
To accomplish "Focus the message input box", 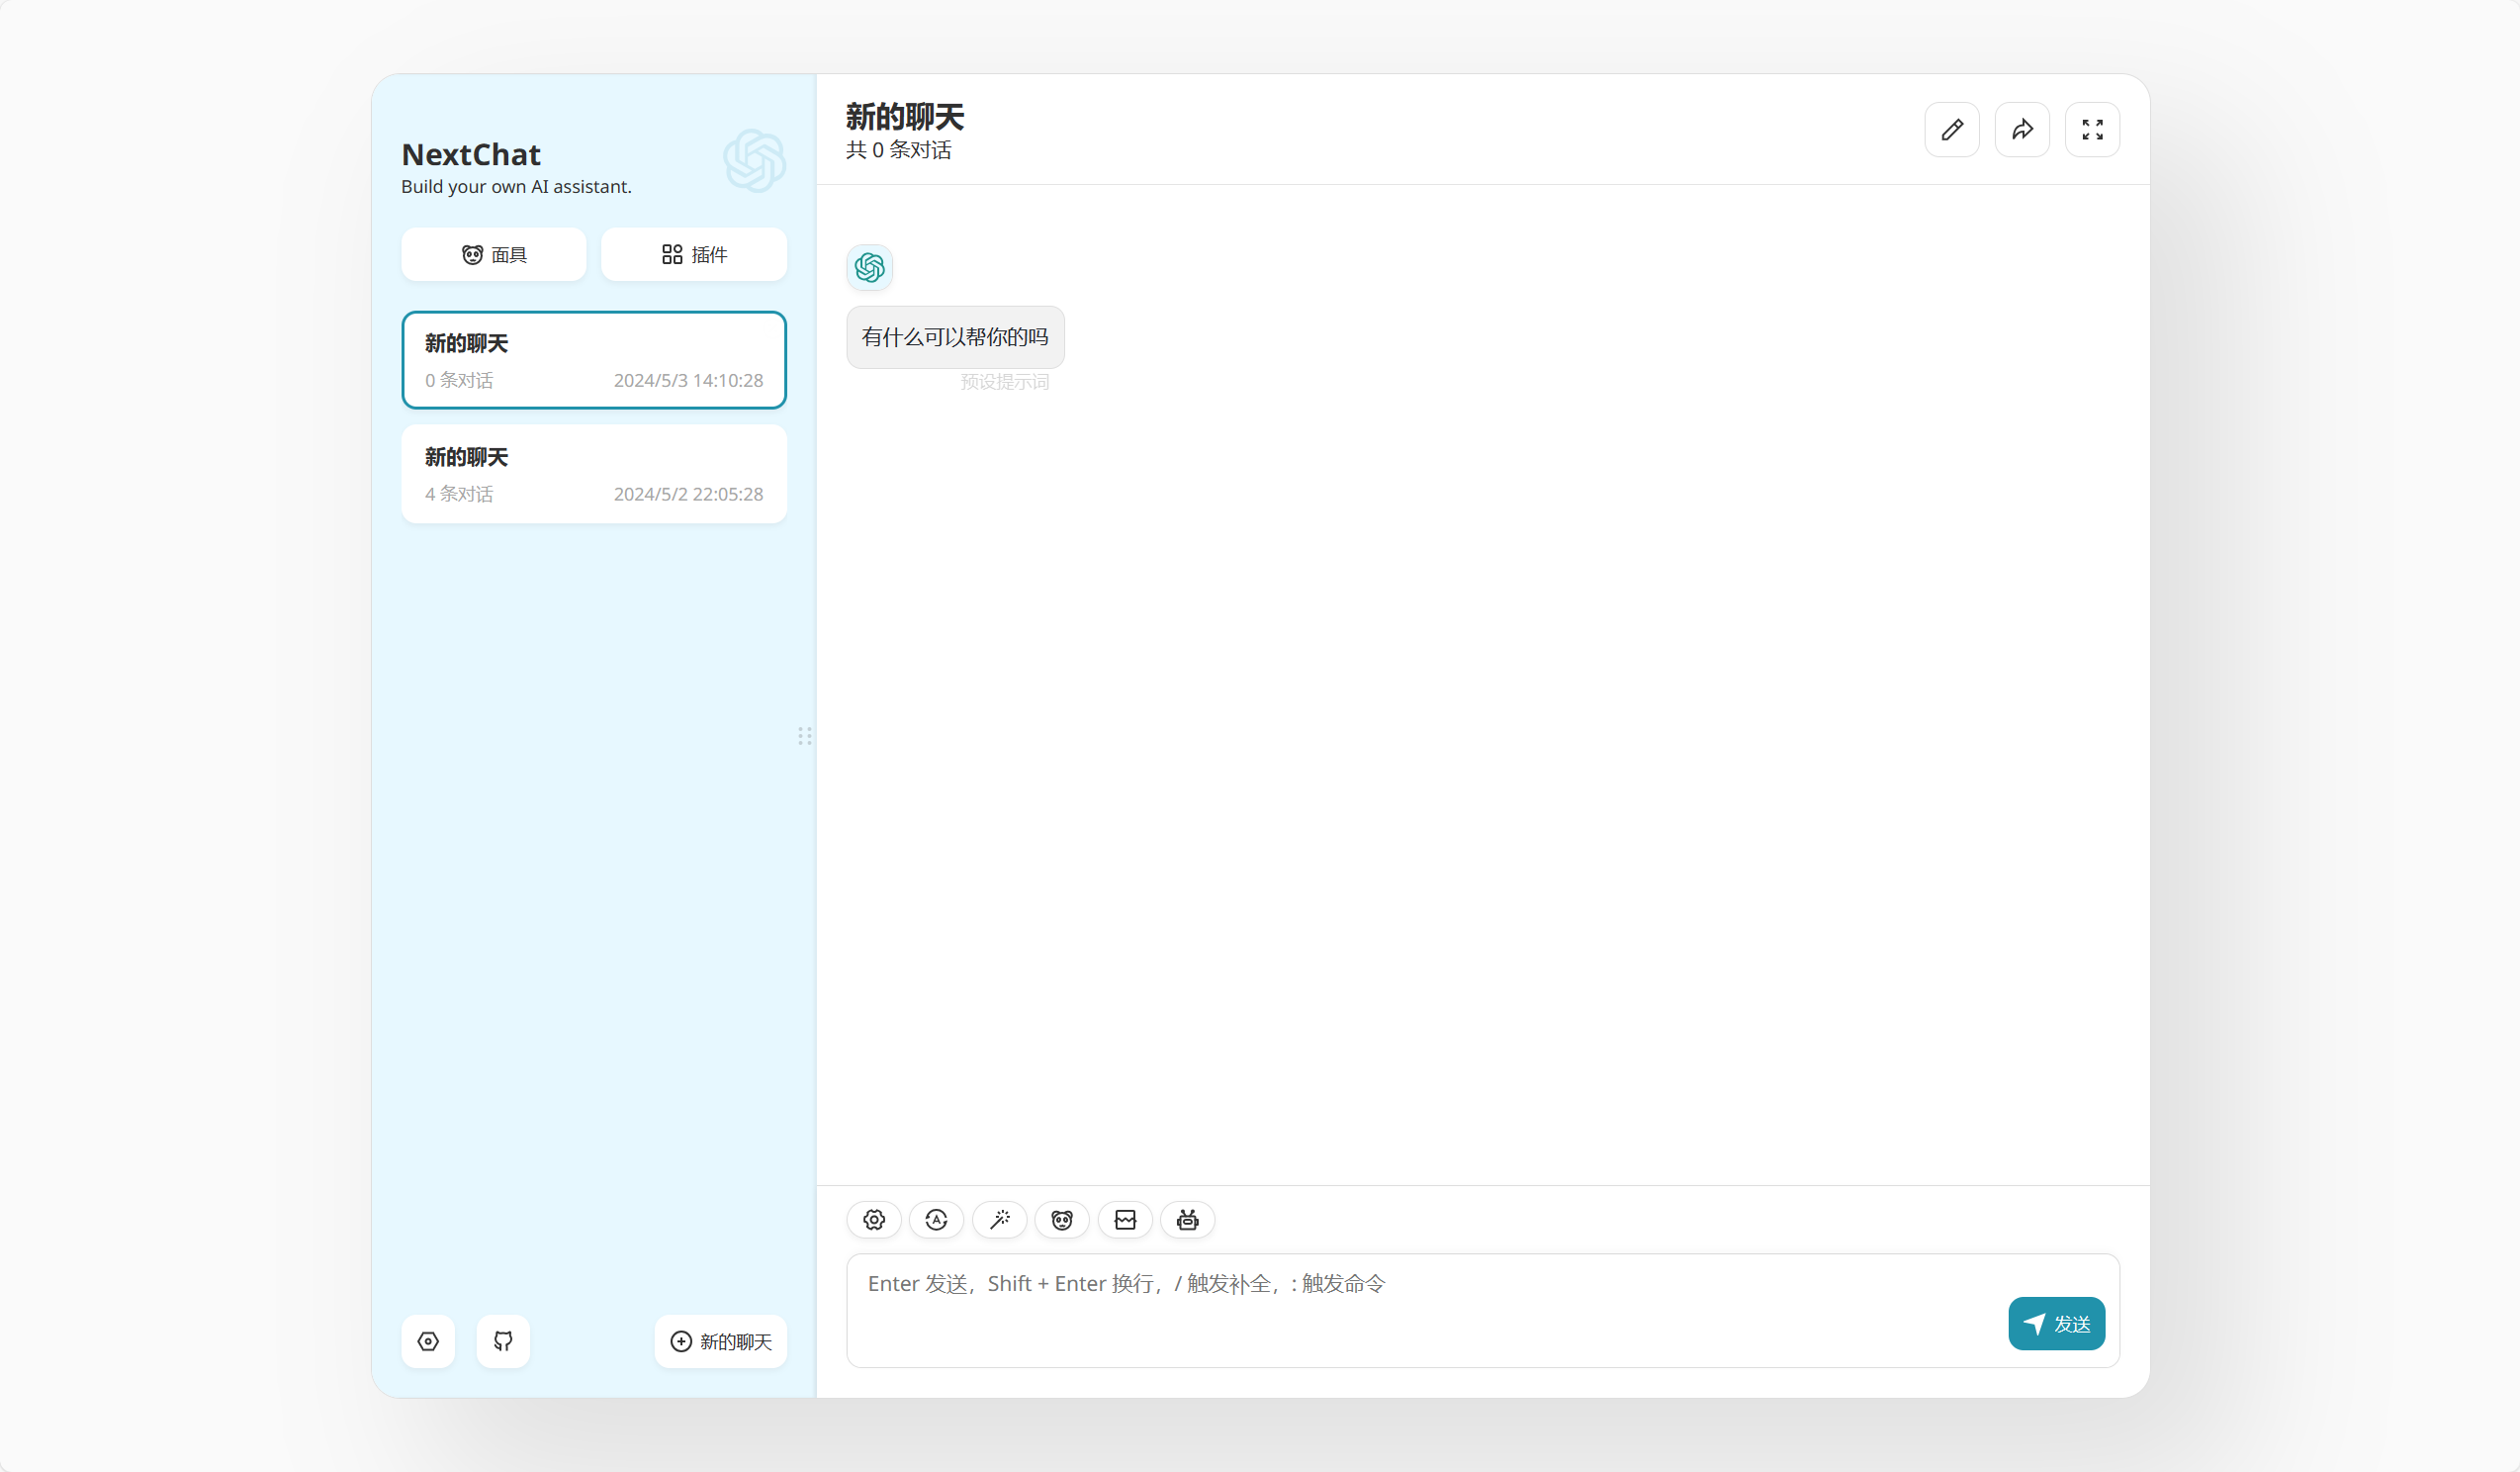I will coord(1483,1311).
